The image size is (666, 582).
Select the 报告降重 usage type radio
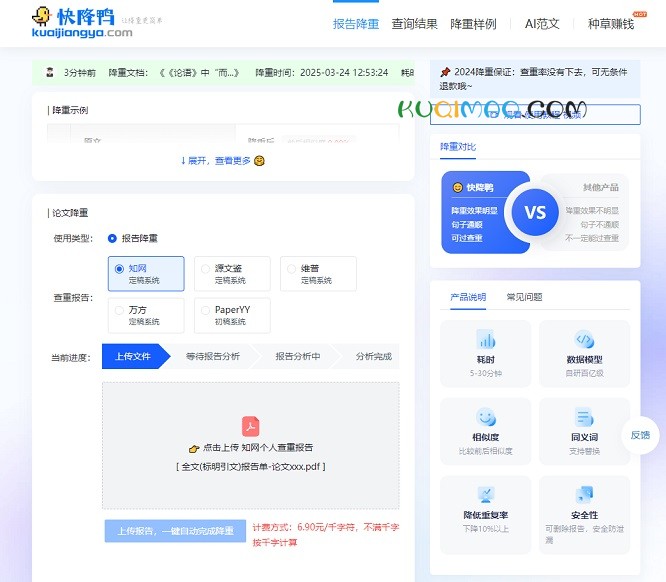pos(112,238)
